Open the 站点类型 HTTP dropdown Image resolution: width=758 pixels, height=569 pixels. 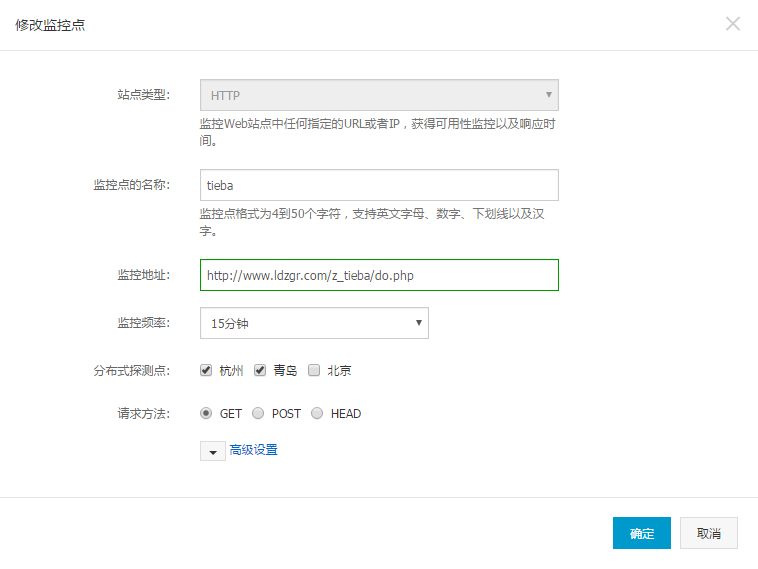379,95
